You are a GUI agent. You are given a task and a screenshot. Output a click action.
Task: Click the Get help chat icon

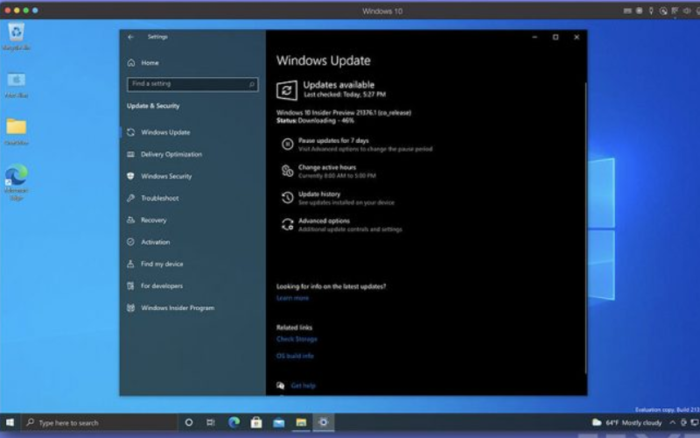click(x=280, y=385)
